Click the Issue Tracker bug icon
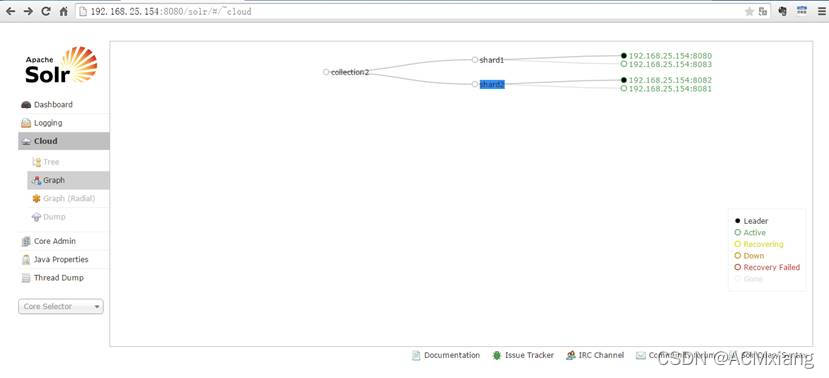 tap(496, 356)
